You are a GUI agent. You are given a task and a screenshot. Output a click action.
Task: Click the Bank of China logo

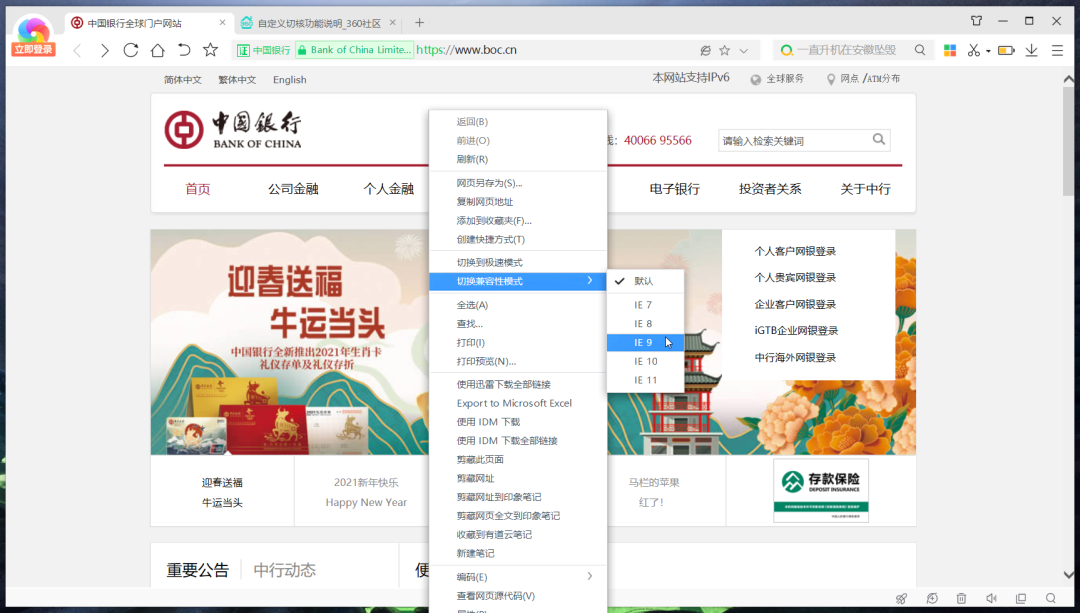click(233, 129)
